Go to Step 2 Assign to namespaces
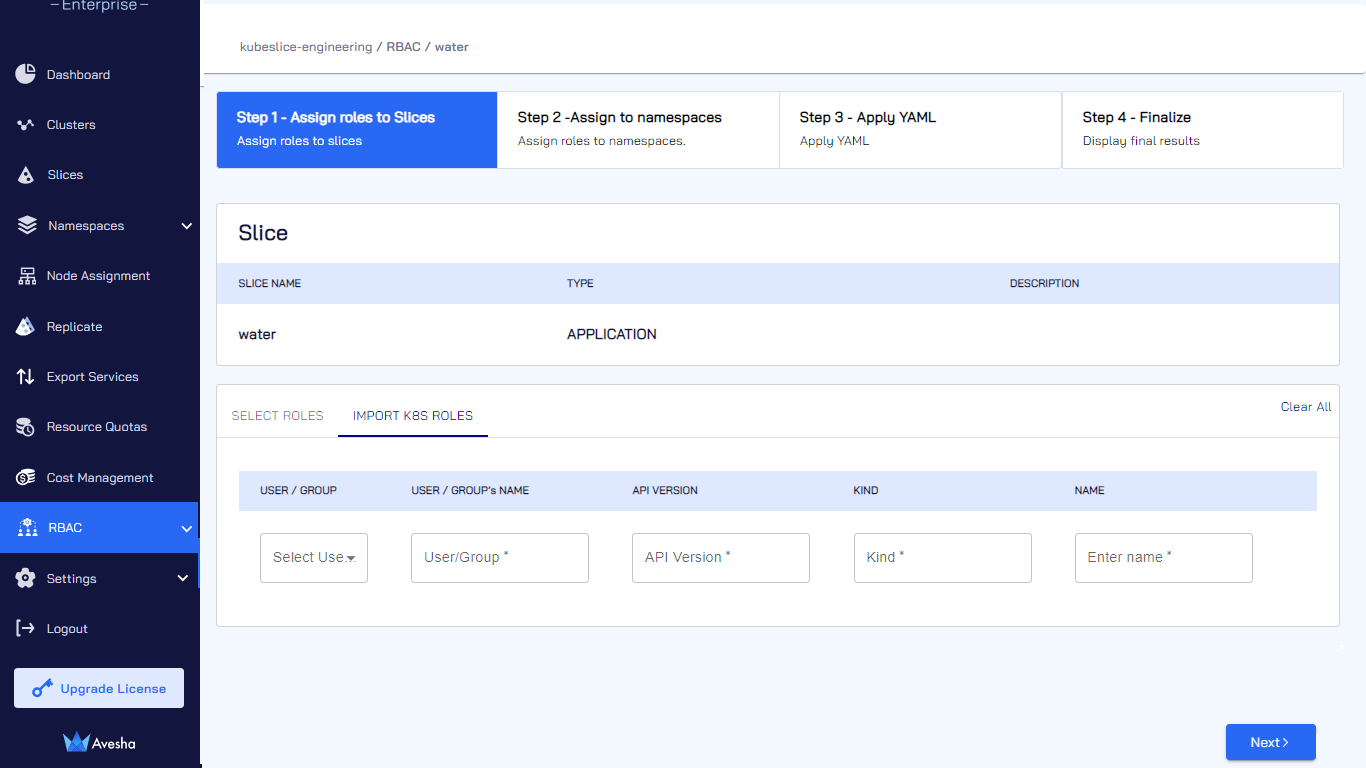The image size is (1366, 768). [638, 130]
